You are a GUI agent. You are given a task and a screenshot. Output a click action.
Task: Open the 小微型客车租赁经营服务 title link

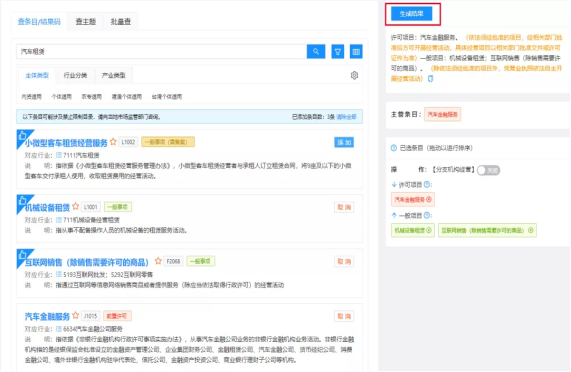(x=66, y=143)
